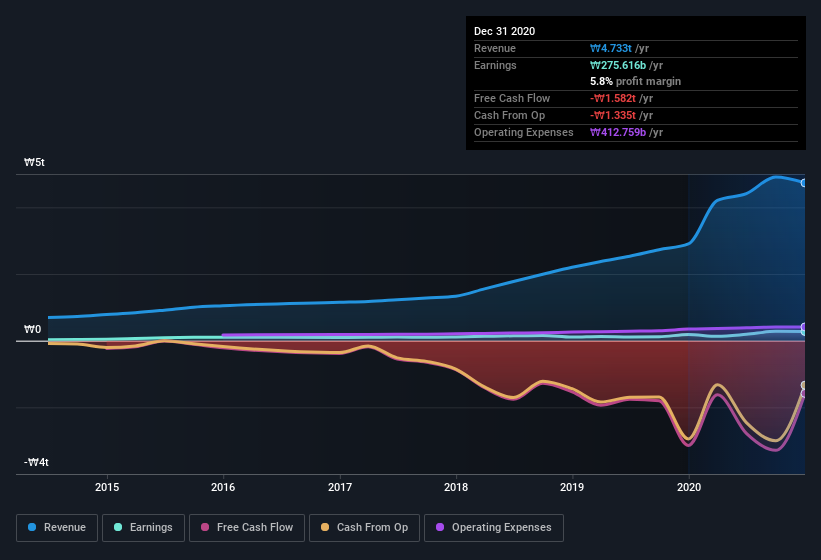This screenshot has width=821, height=560.
Task: Click the purple Operating Expenses legend dot
Action: 440,527
